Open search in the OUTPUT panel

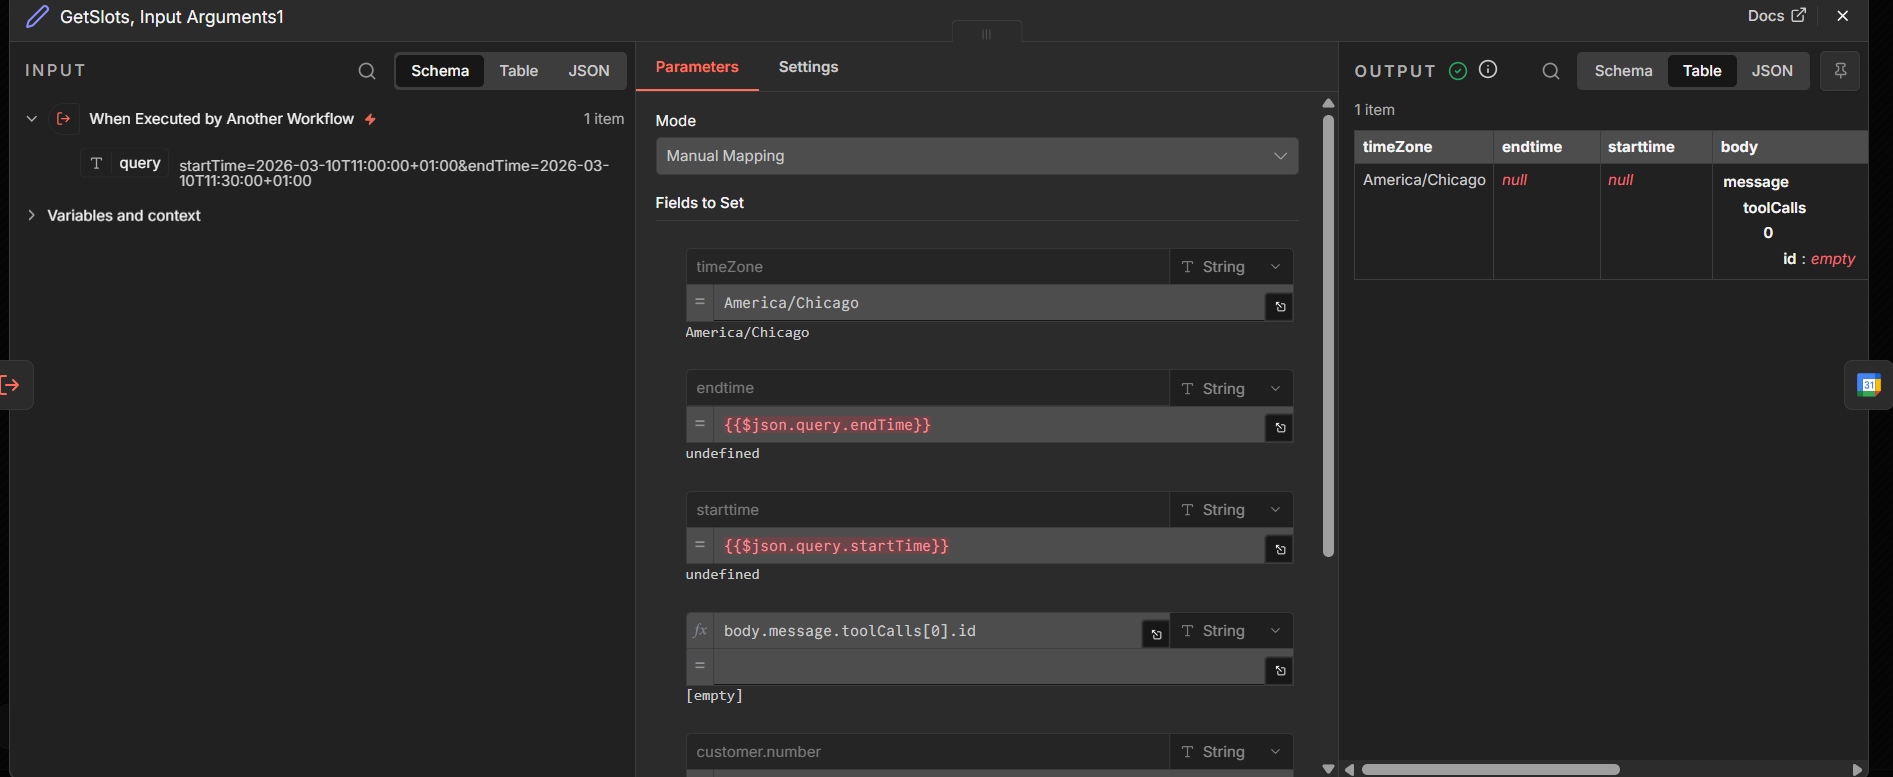click(x=1550, y=71)
